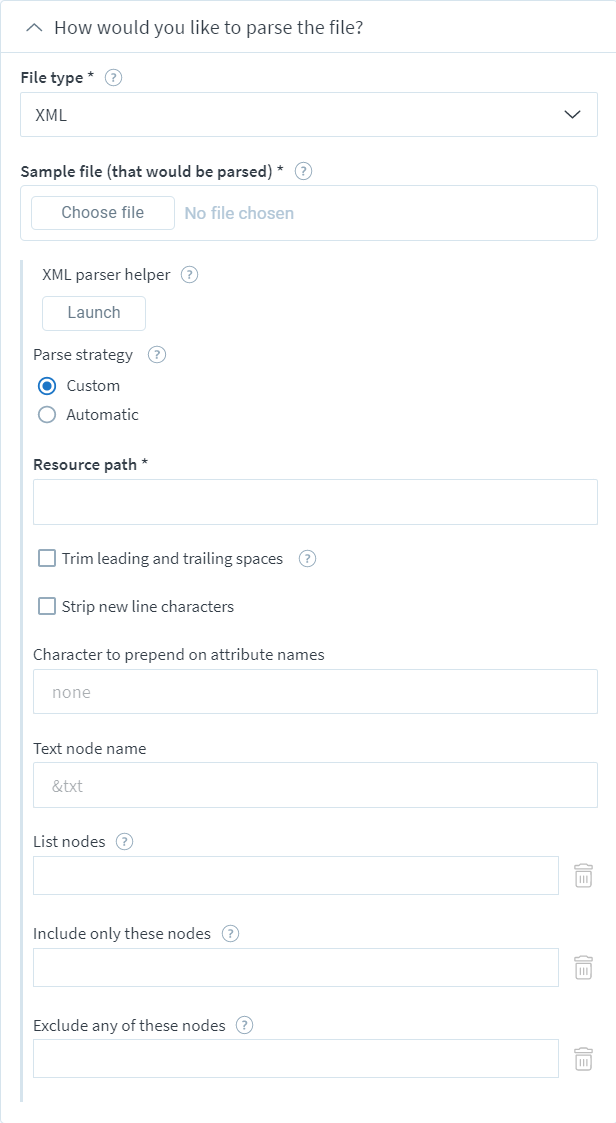
Task: View XML parser helper help tooltip
Action: (x=189, y=275)
